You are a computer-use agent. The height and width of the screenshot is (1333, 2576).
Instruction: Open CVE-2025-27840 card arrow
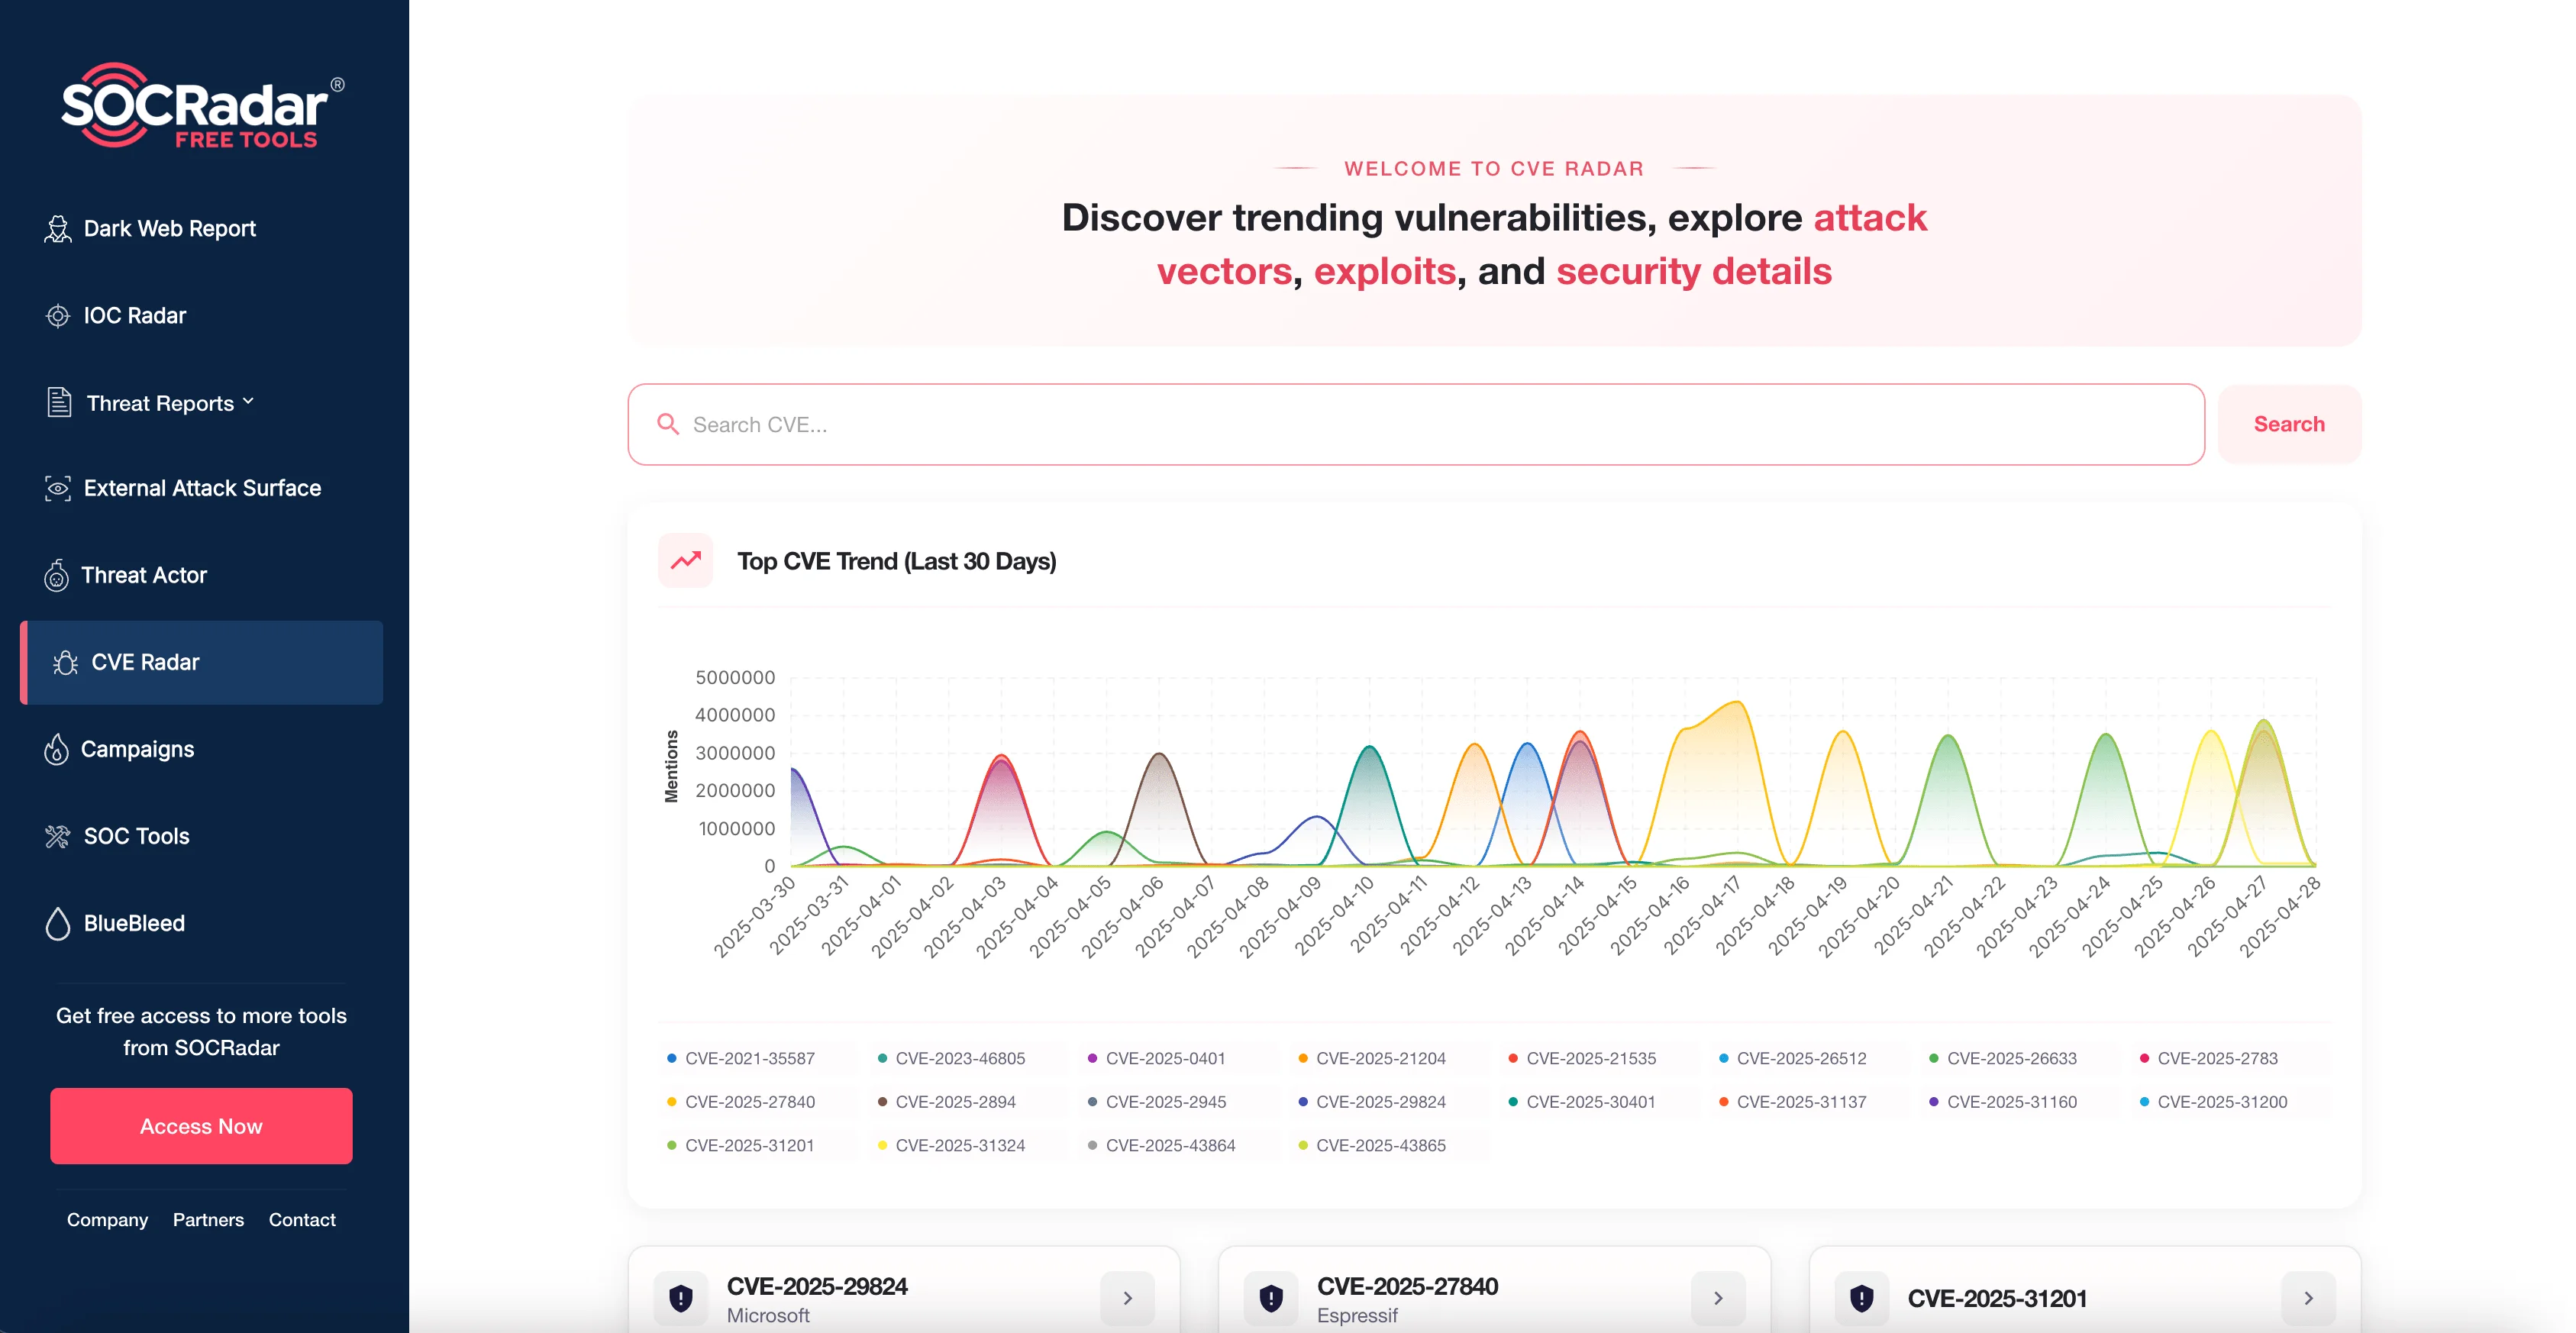(x=1718, y=1298)
